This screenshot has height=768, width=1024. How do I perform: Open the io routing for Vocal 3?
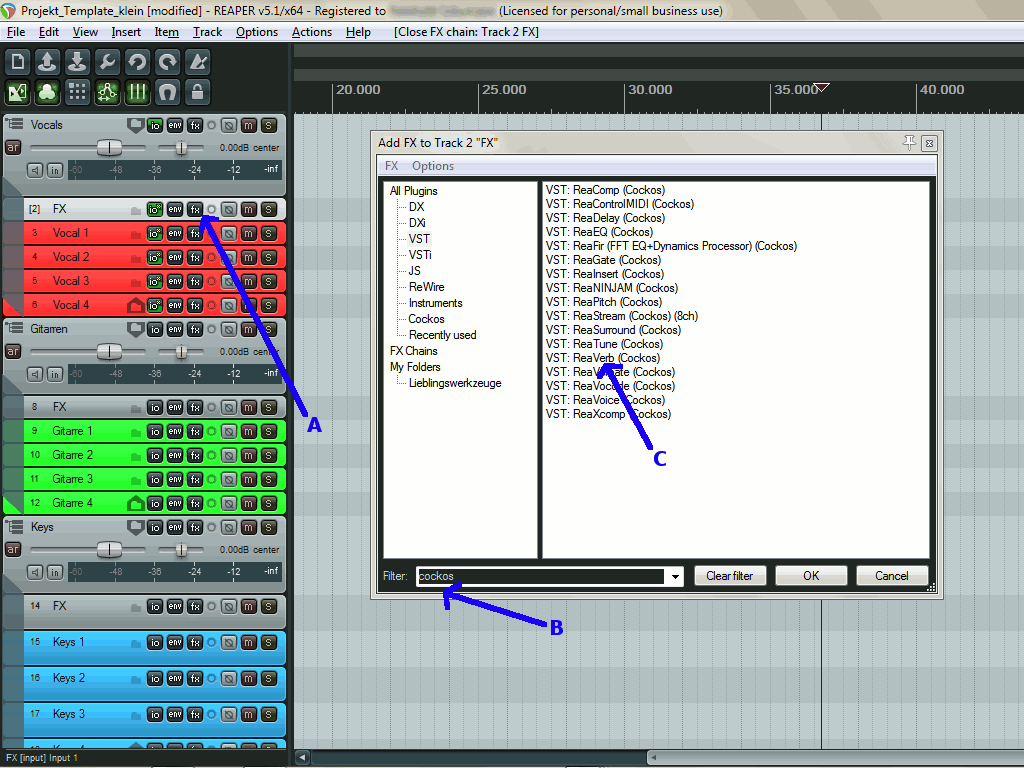155,281
